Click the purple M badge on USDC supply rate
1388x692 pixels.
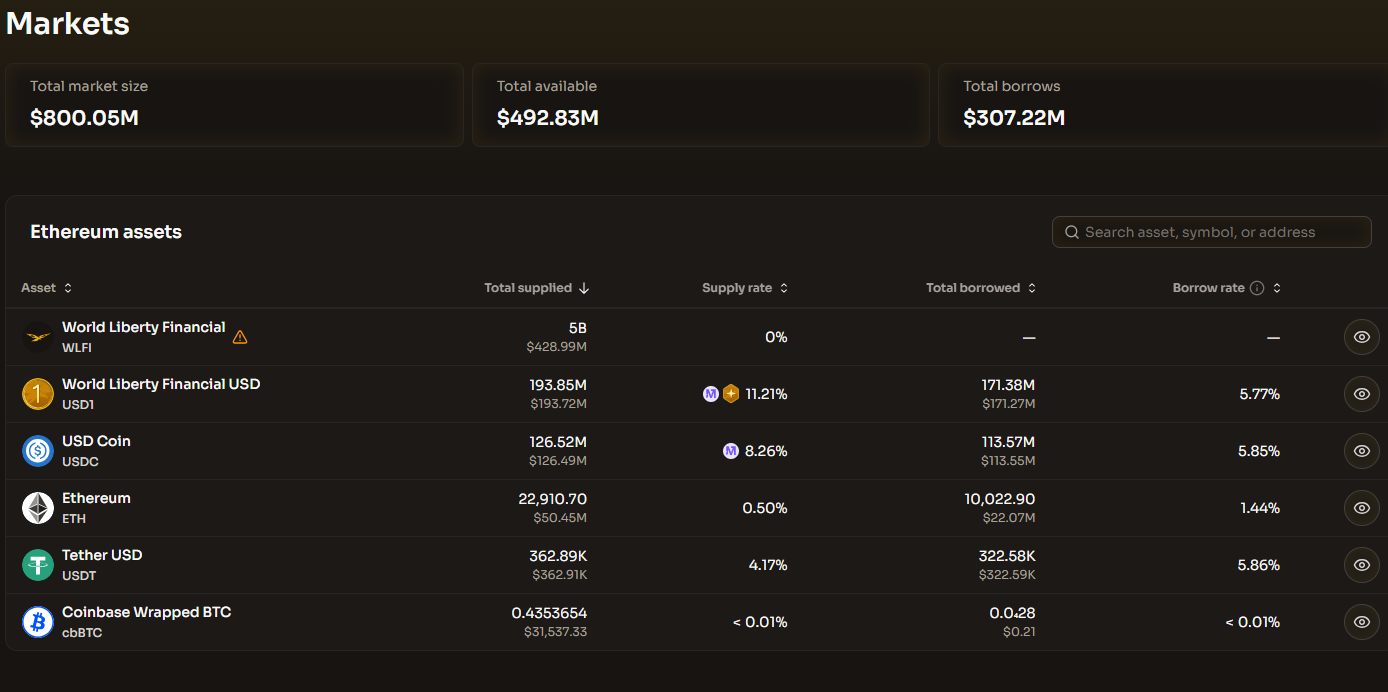pos(731,451)
